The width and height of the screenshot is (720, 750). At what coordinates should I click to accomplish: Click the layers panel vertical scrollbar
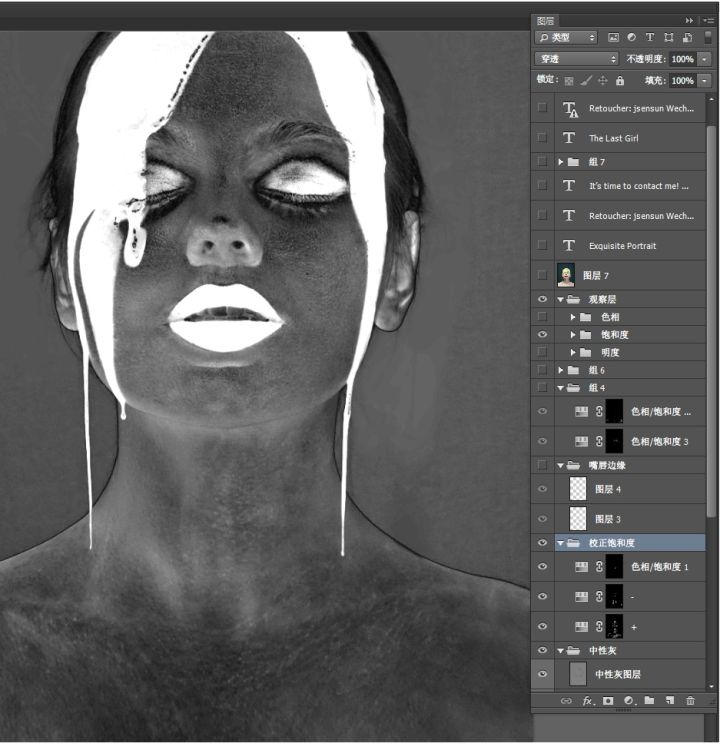(711, 323)
